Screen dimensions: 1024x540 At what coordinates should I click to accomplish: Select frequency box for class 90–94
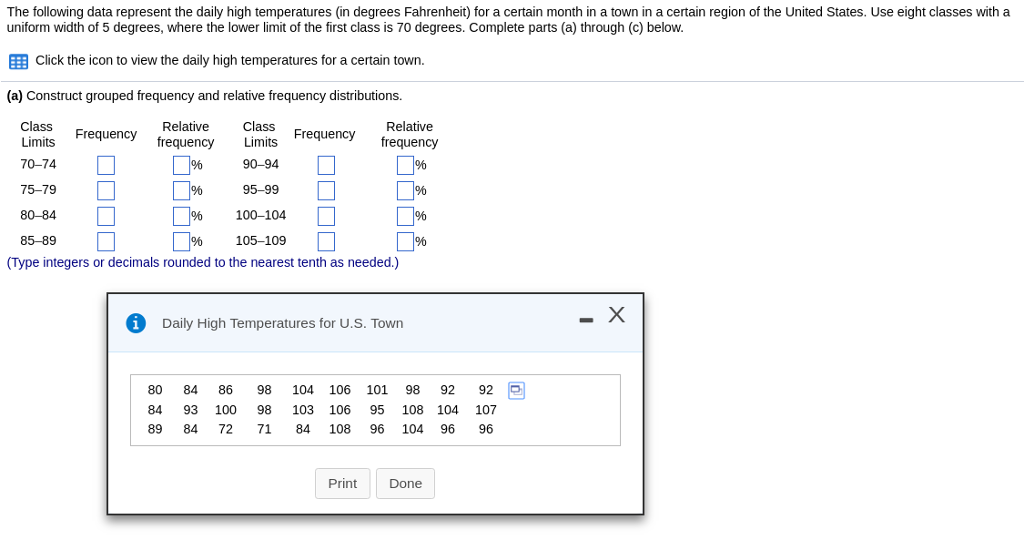point(327,165)
